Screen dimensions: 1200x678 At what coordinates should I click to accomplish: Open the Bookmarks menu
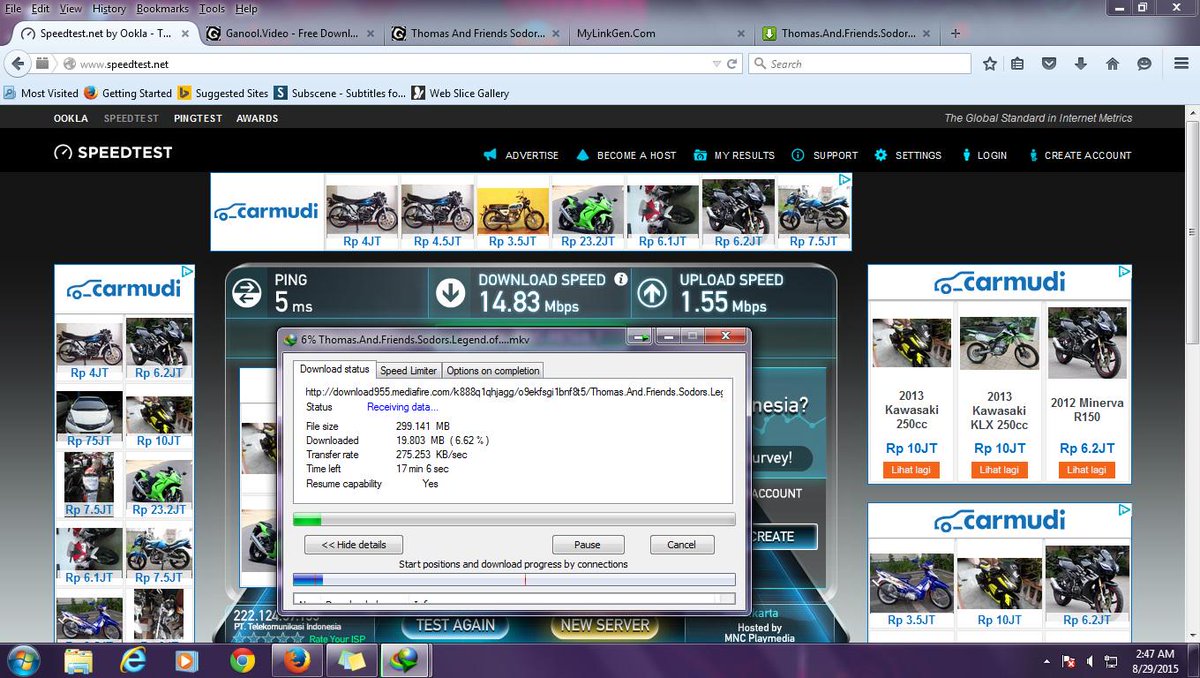tap(162, 8)
